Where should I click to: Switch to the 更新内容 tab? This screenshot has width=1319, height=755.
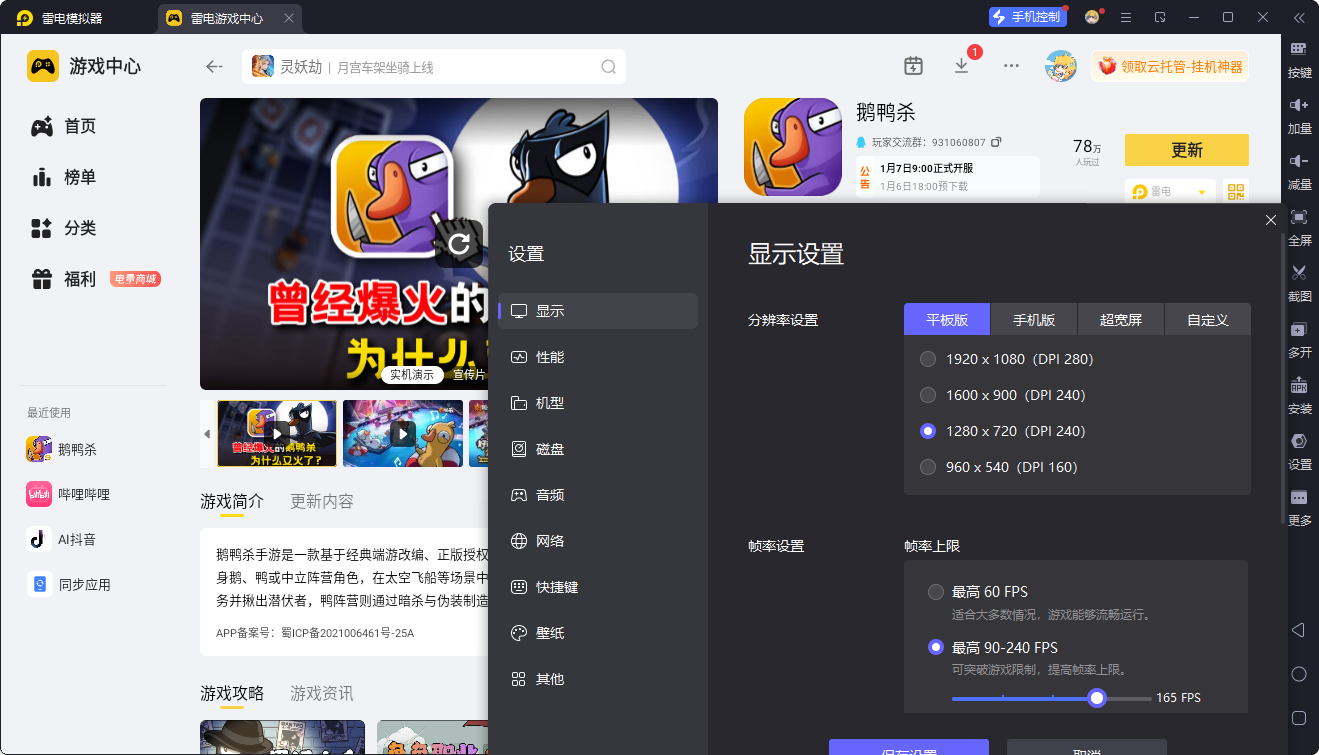(322, 501)
